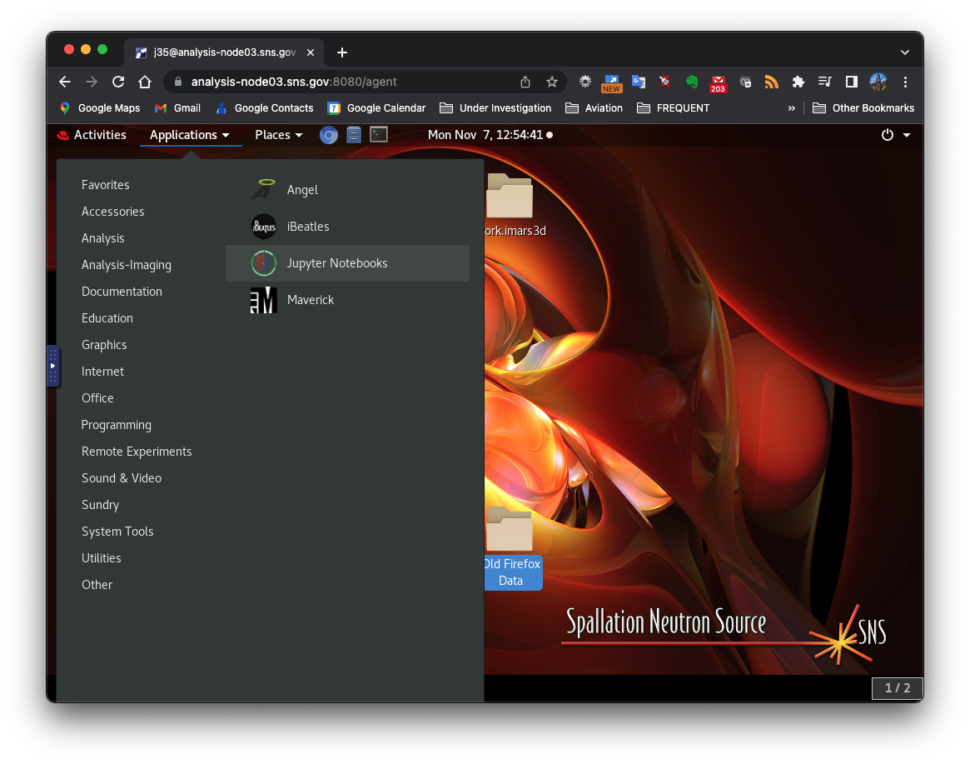Launch the Maverick application

[x=310, y=300]
